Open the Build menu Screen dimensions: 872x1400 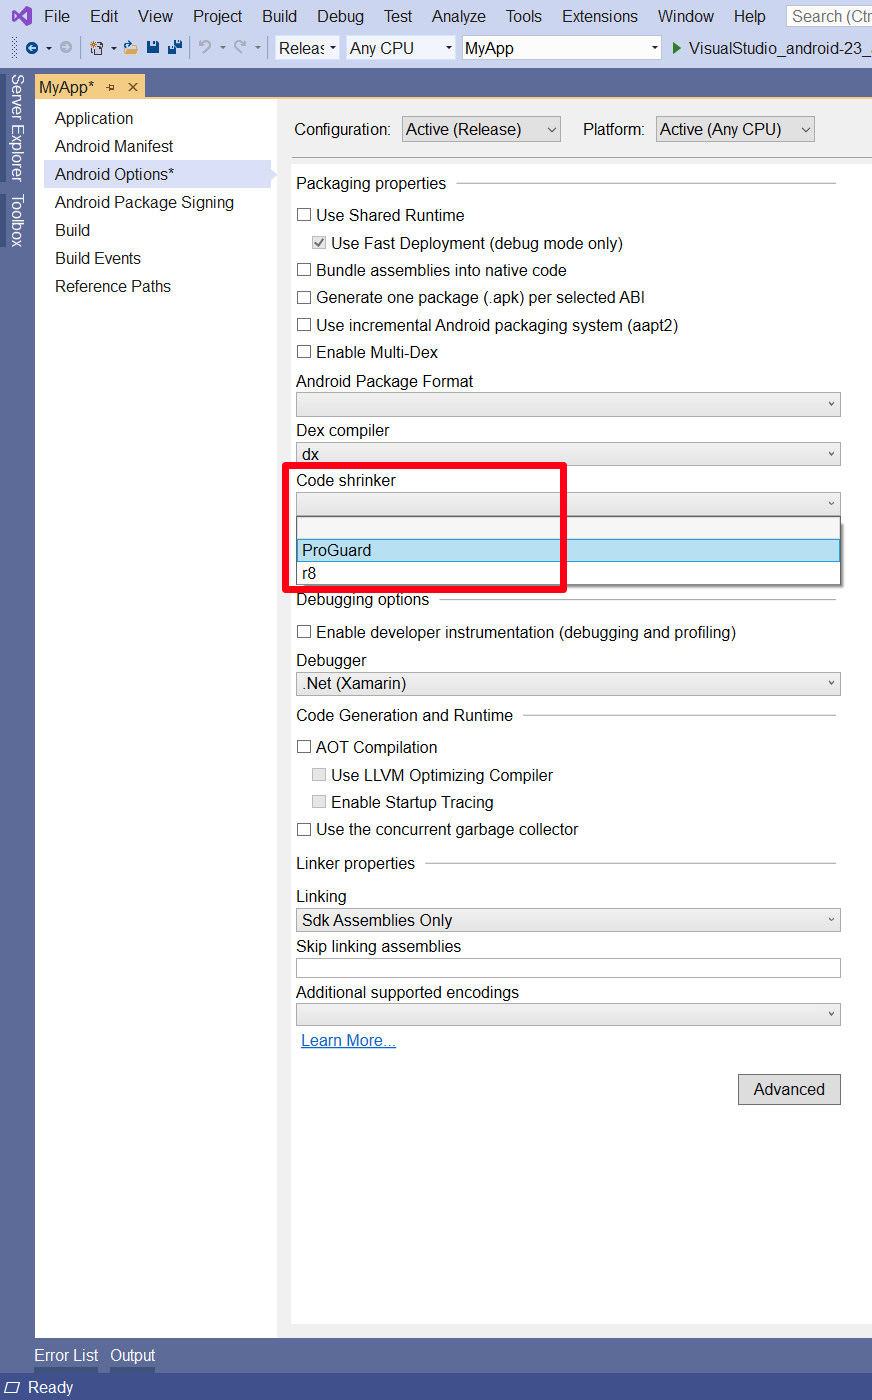279,16
